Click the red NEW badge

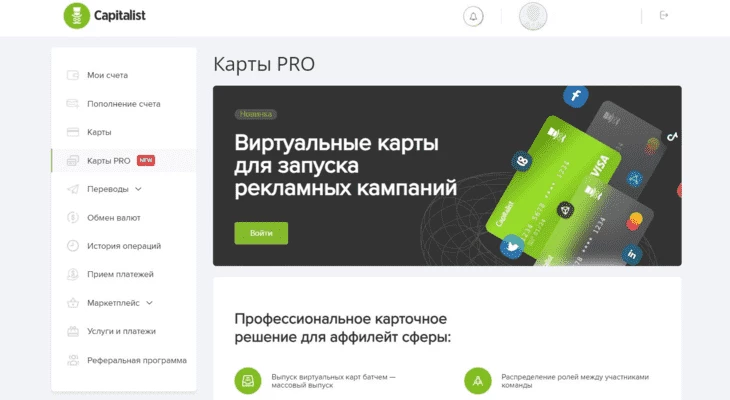pos(146,160)
